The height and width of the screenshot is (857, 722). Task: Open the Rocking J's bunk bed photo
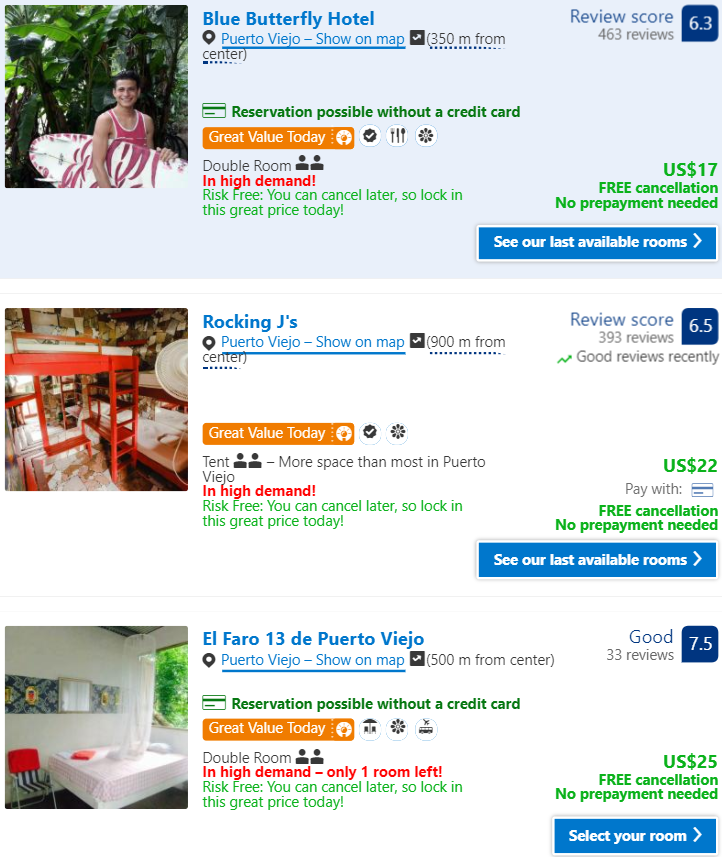(x=96, y=400)
